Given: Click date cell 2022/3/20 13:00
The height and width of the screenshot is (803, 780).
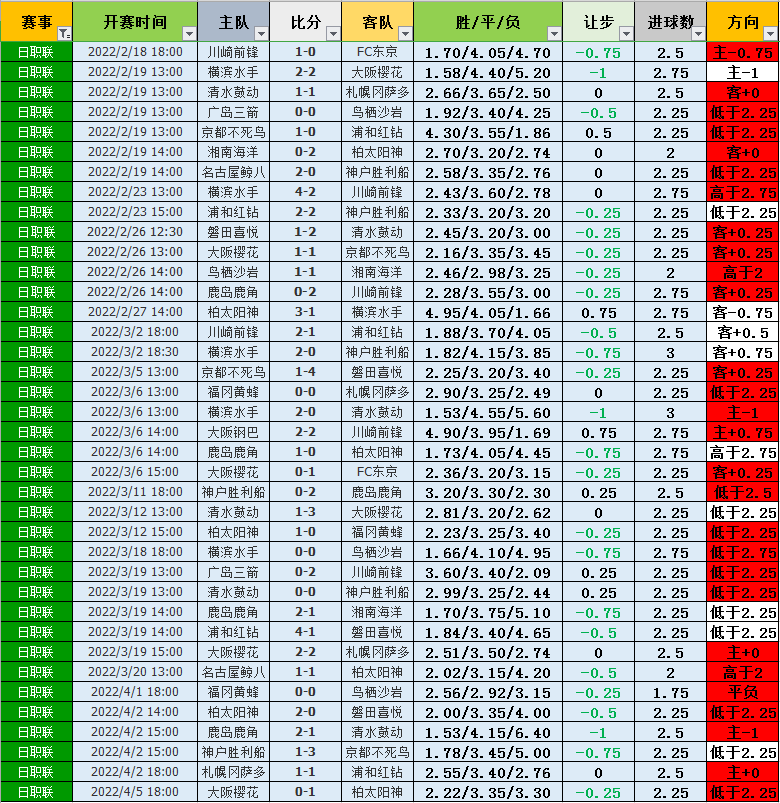Looking at the screenshot, I should coord(135,671).
